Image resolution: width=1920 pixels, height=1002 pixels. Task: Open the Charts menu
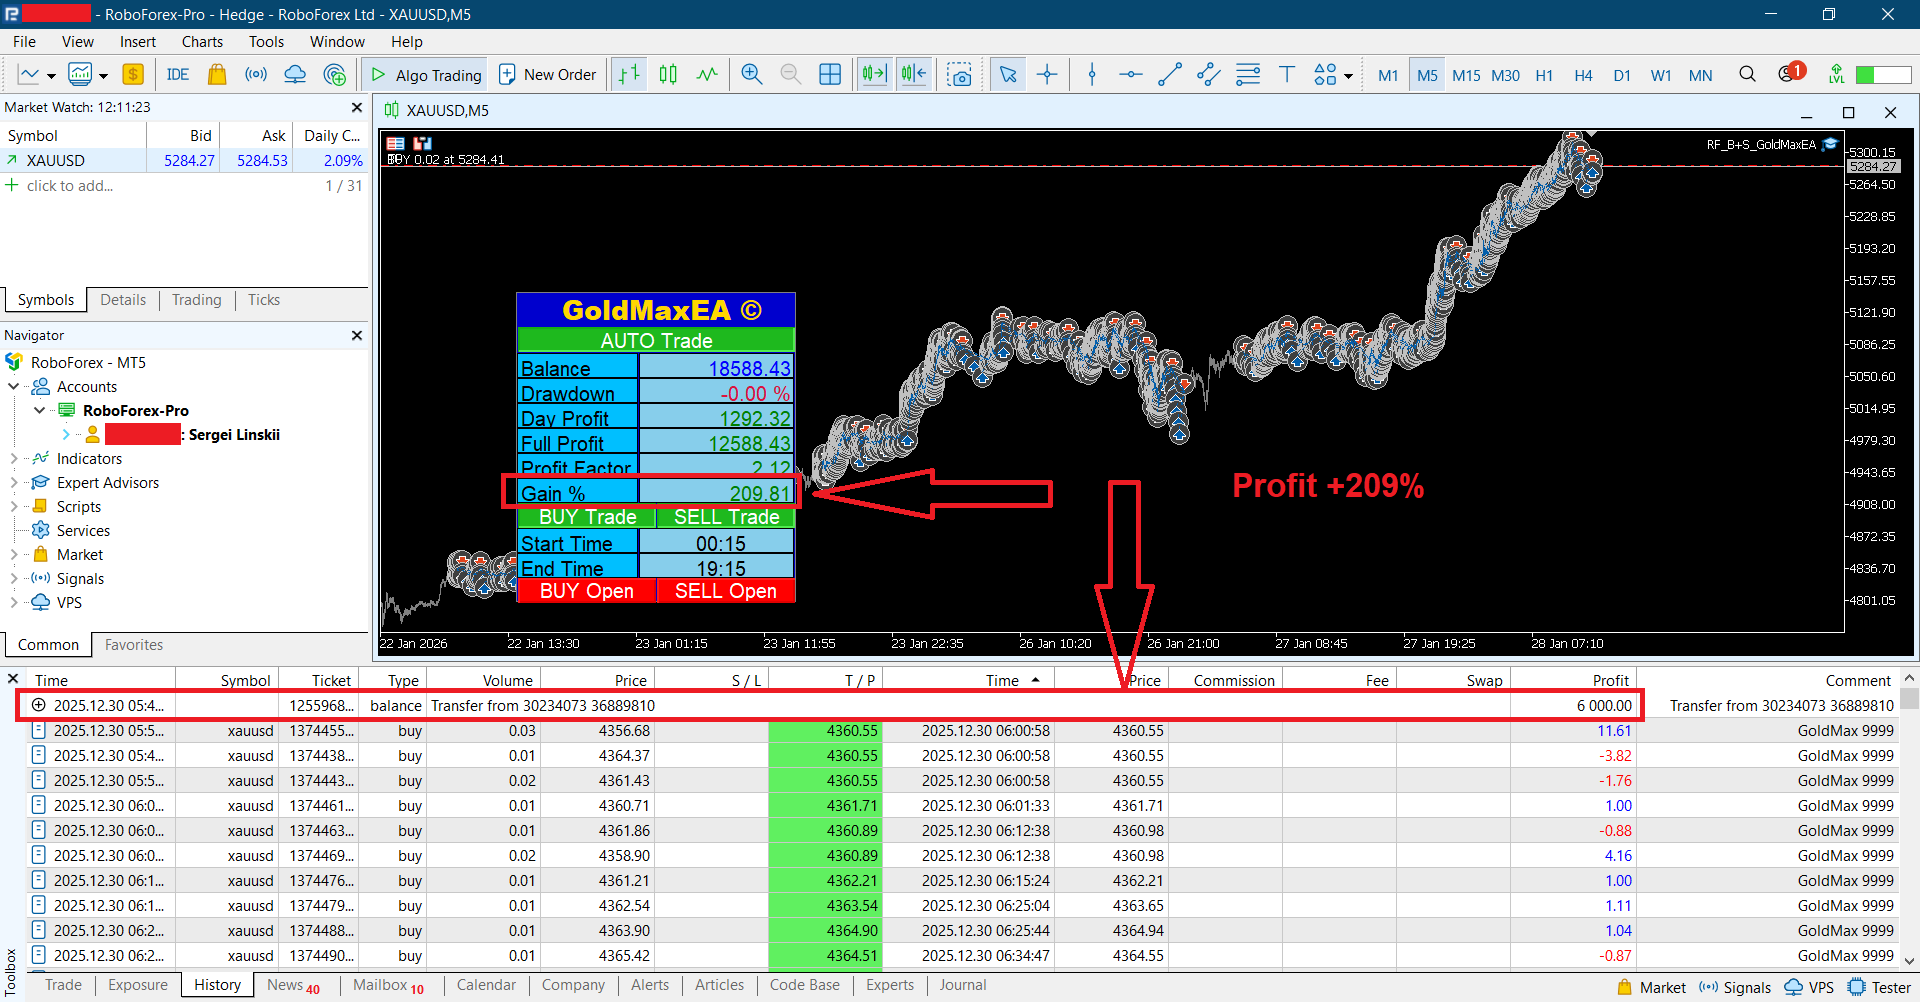(202, 42)
